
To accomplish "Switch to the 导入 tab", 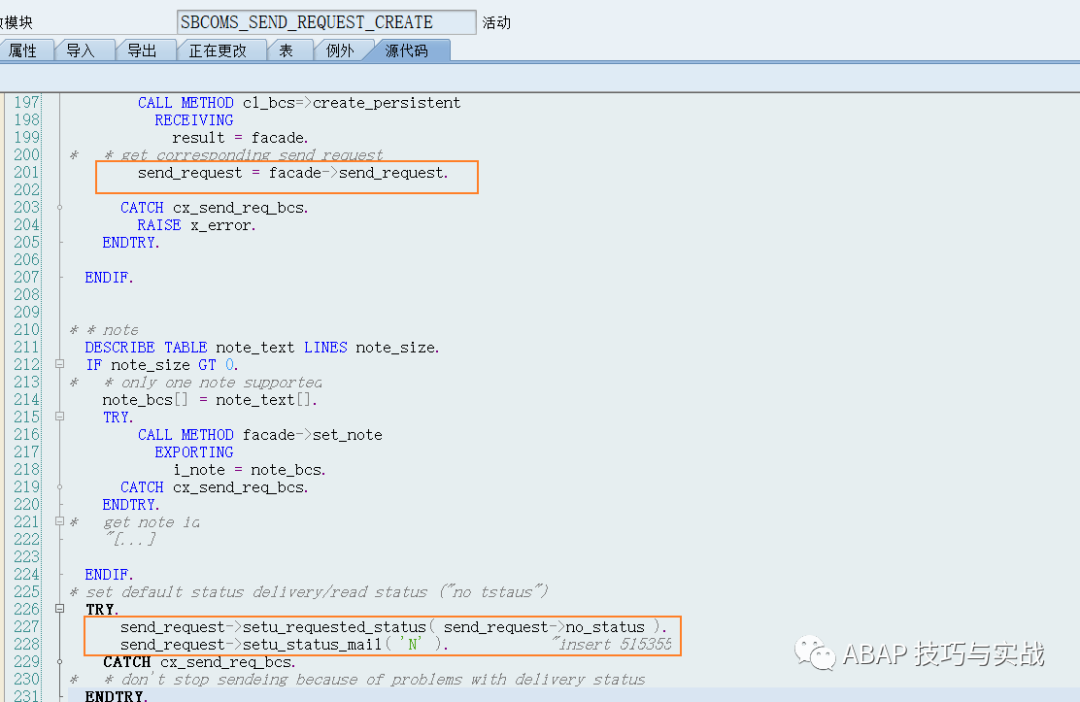I will click(81, 50).
